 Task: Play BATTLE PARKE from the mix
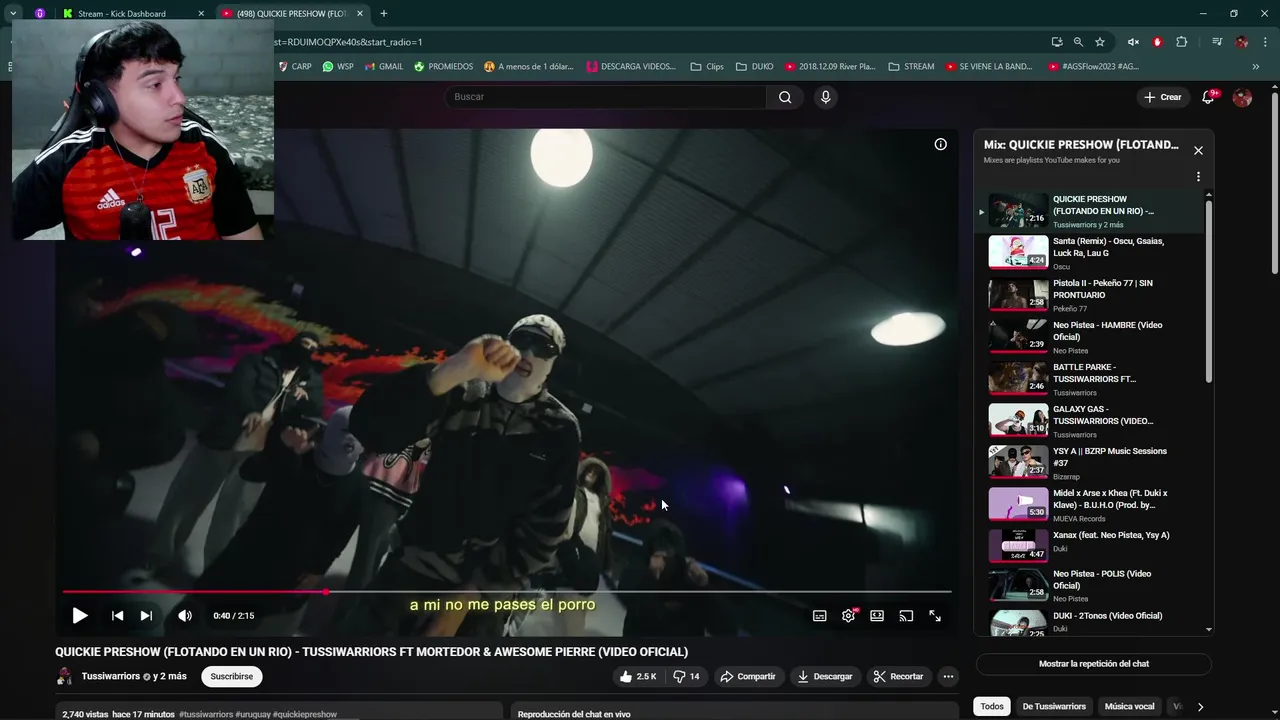pos(1090,379)
